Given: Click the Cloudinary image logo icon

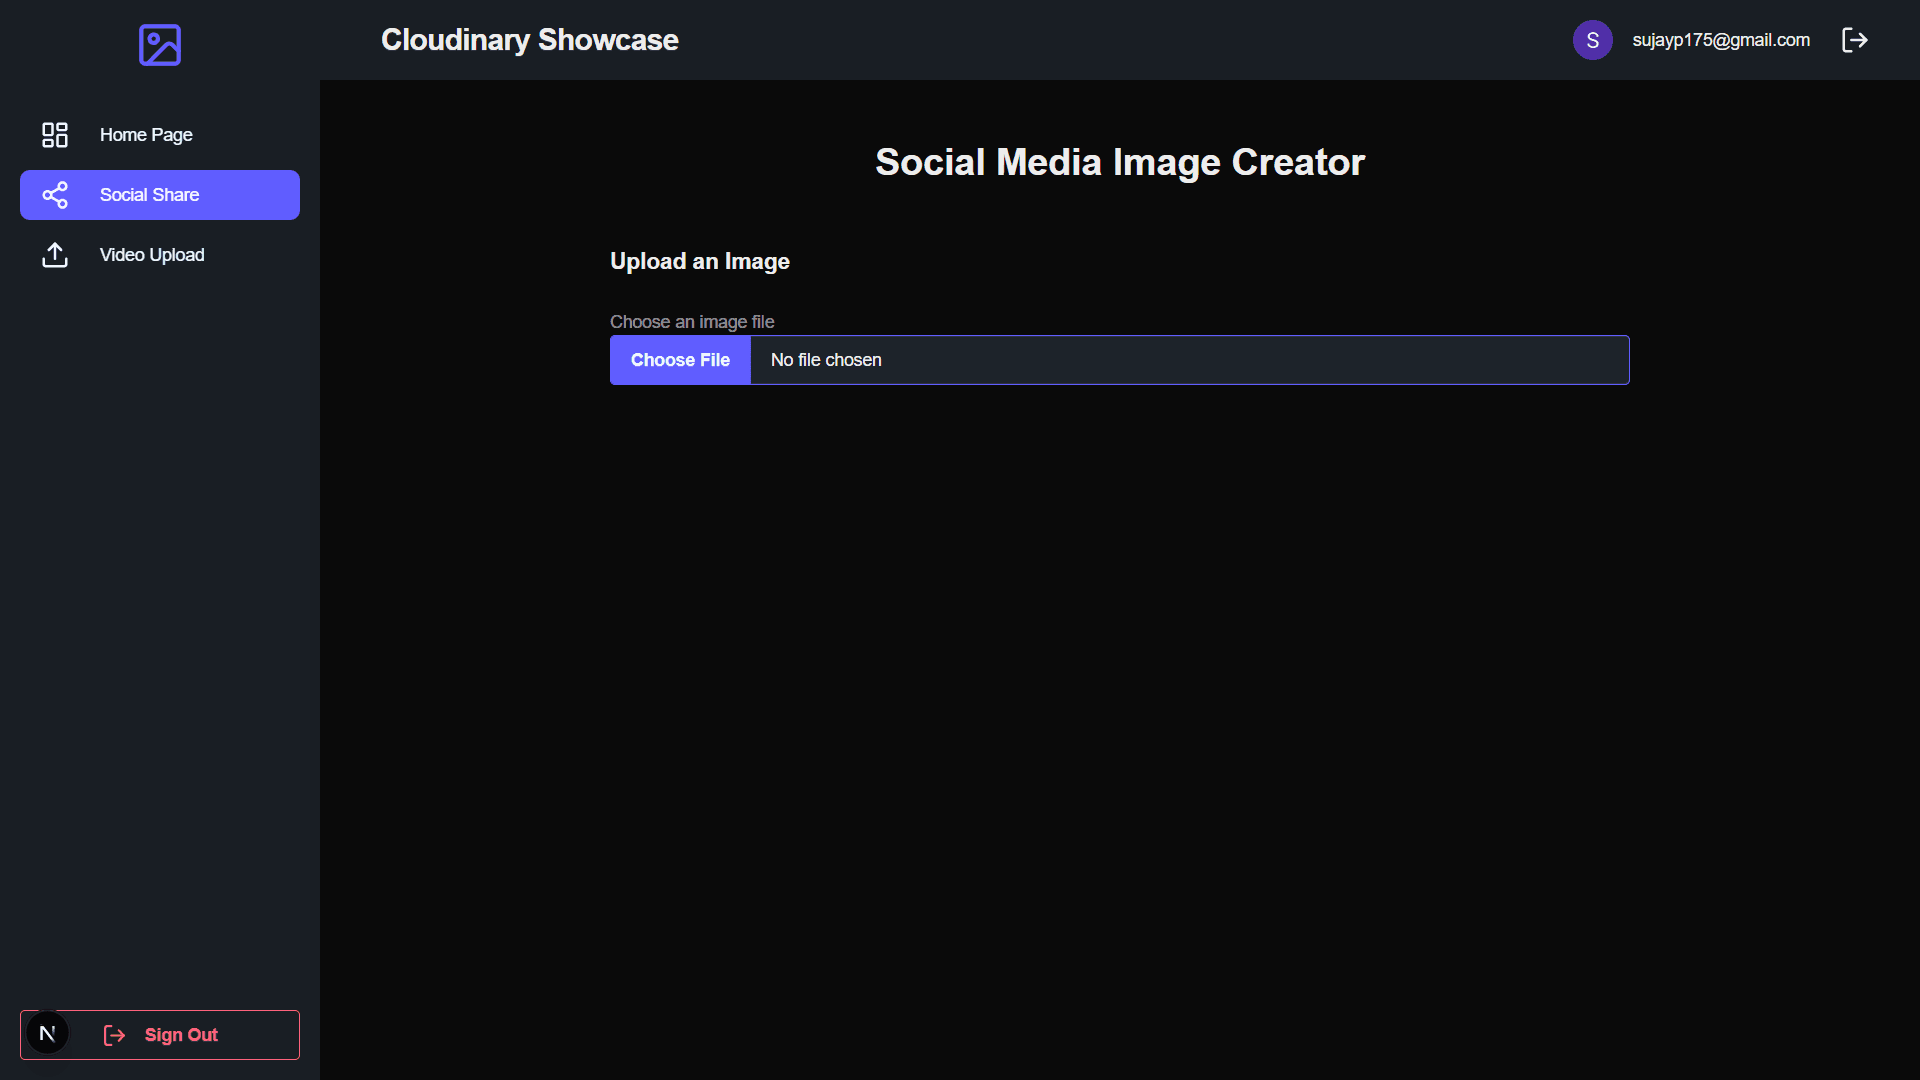Looking at the screenshot, I should point(160,45).
